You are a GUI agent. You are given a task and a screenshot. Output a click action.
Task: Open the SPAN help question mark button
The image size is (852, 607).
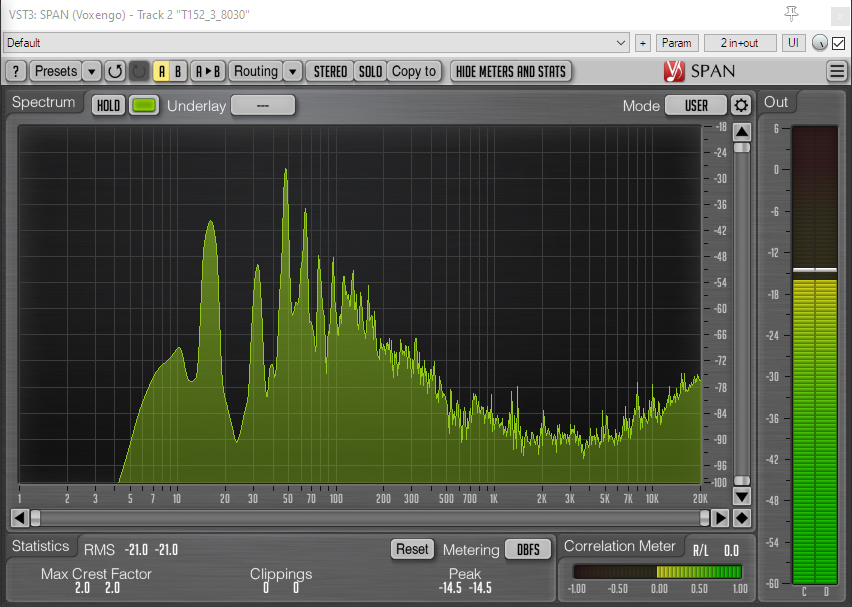[x=16, y=71]
